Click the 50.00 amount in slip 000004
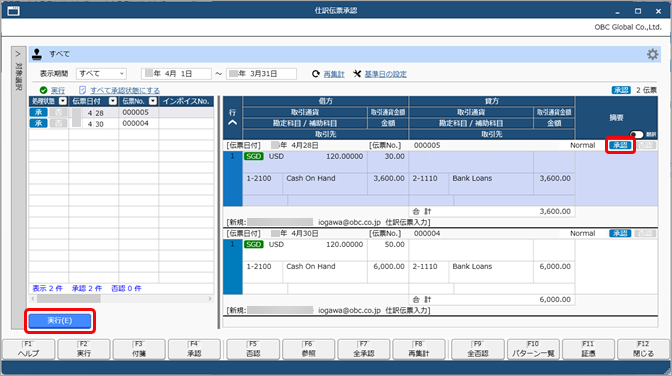Viewport: 672px width, 376px height. (x=394, y=244)
